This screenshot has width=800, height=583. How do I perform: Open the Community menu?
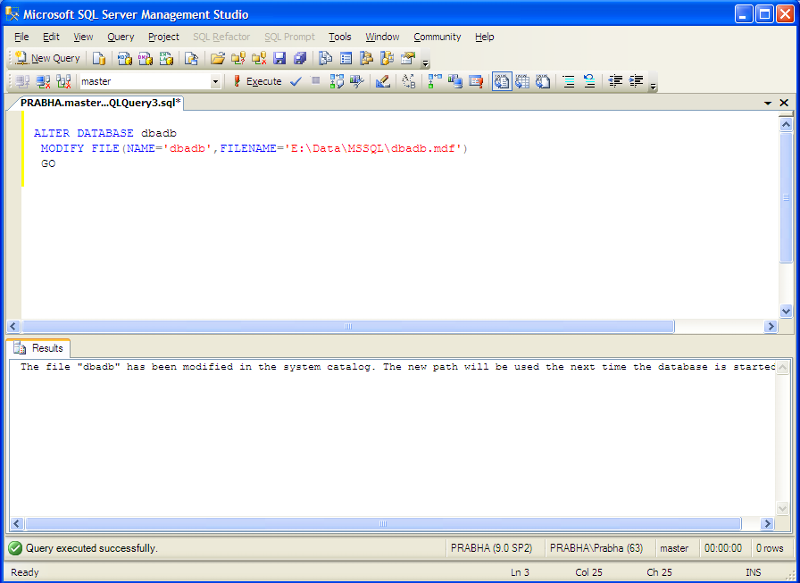click(437, 37)
